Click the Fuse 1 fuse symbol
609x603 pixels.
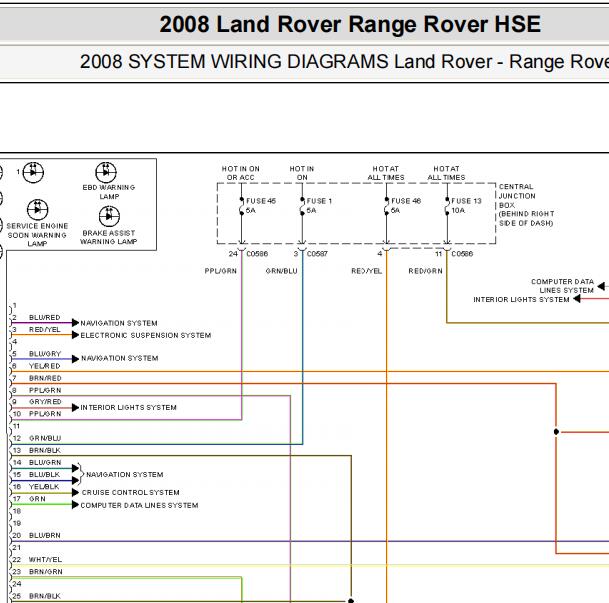point(302,206)
